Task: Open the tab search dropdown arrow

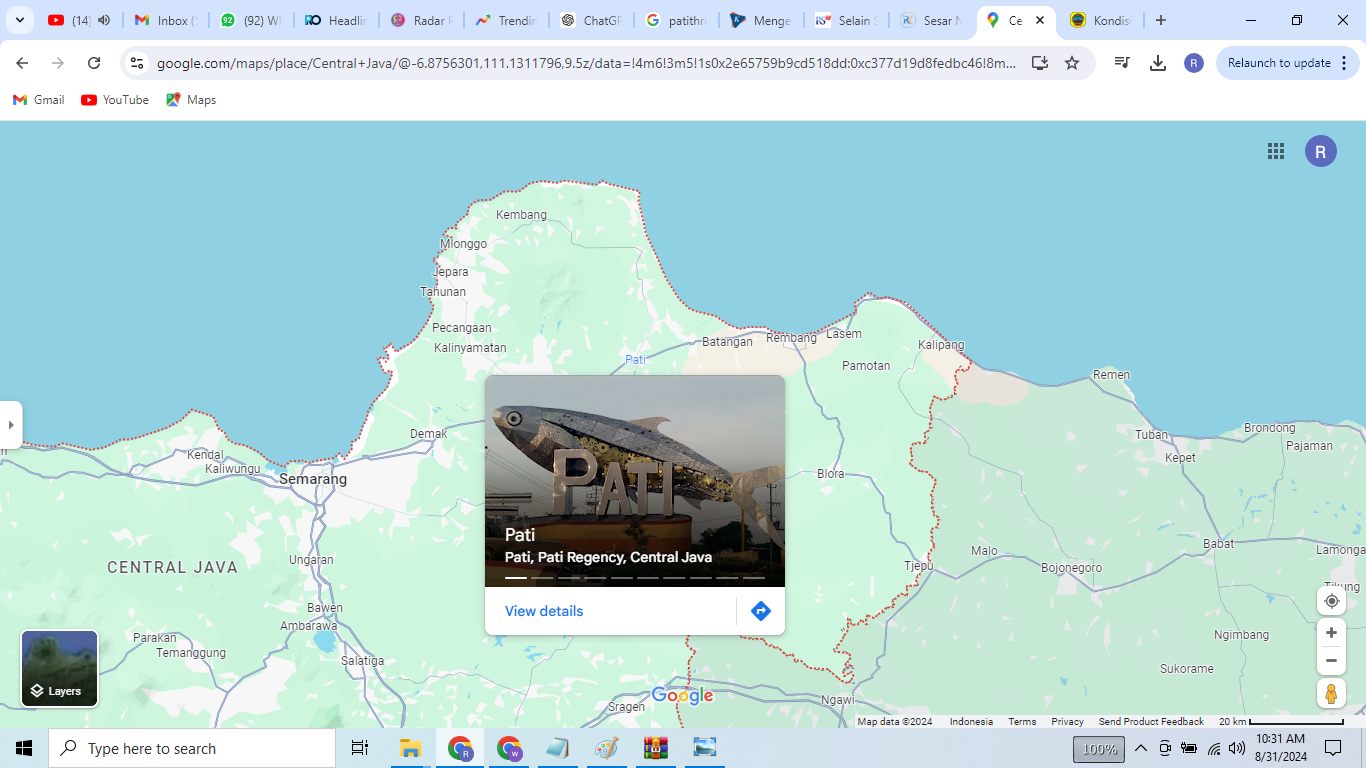Action: (x=19, y=20)
